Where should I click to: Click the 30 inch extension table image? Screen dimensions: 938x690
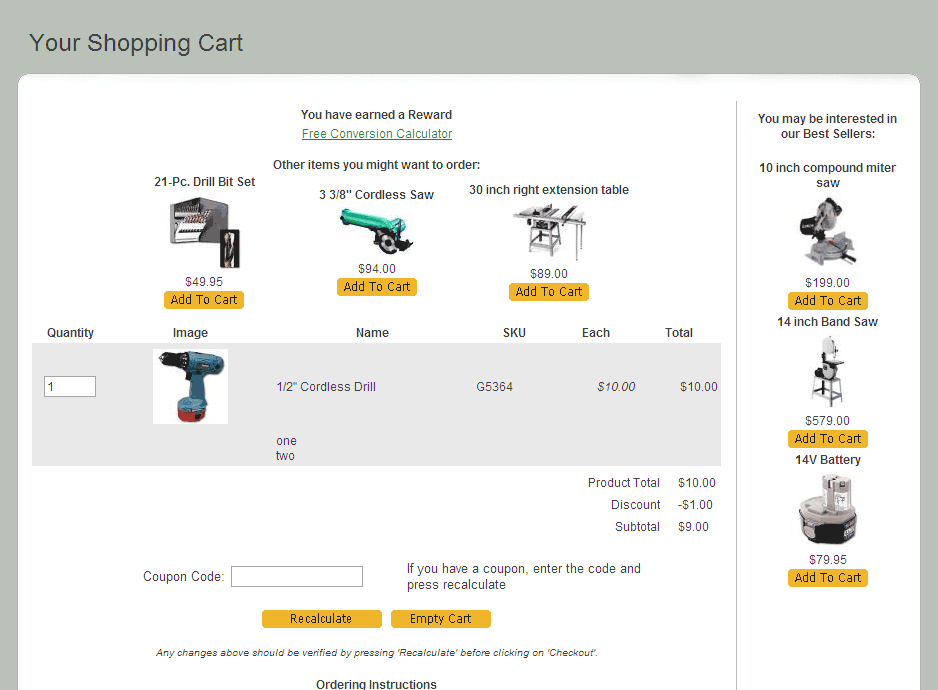549,232
